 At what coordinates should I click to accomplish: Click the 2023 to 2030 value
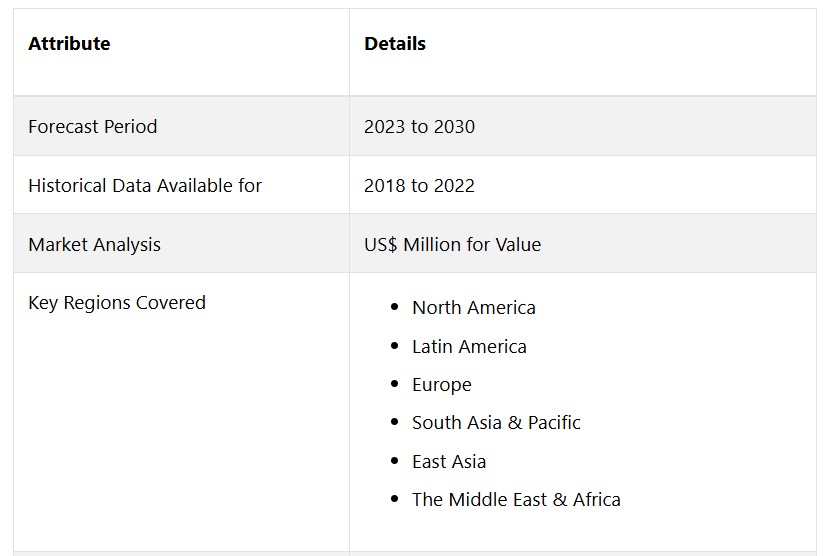pyautogui.click(x=419, y=127)
